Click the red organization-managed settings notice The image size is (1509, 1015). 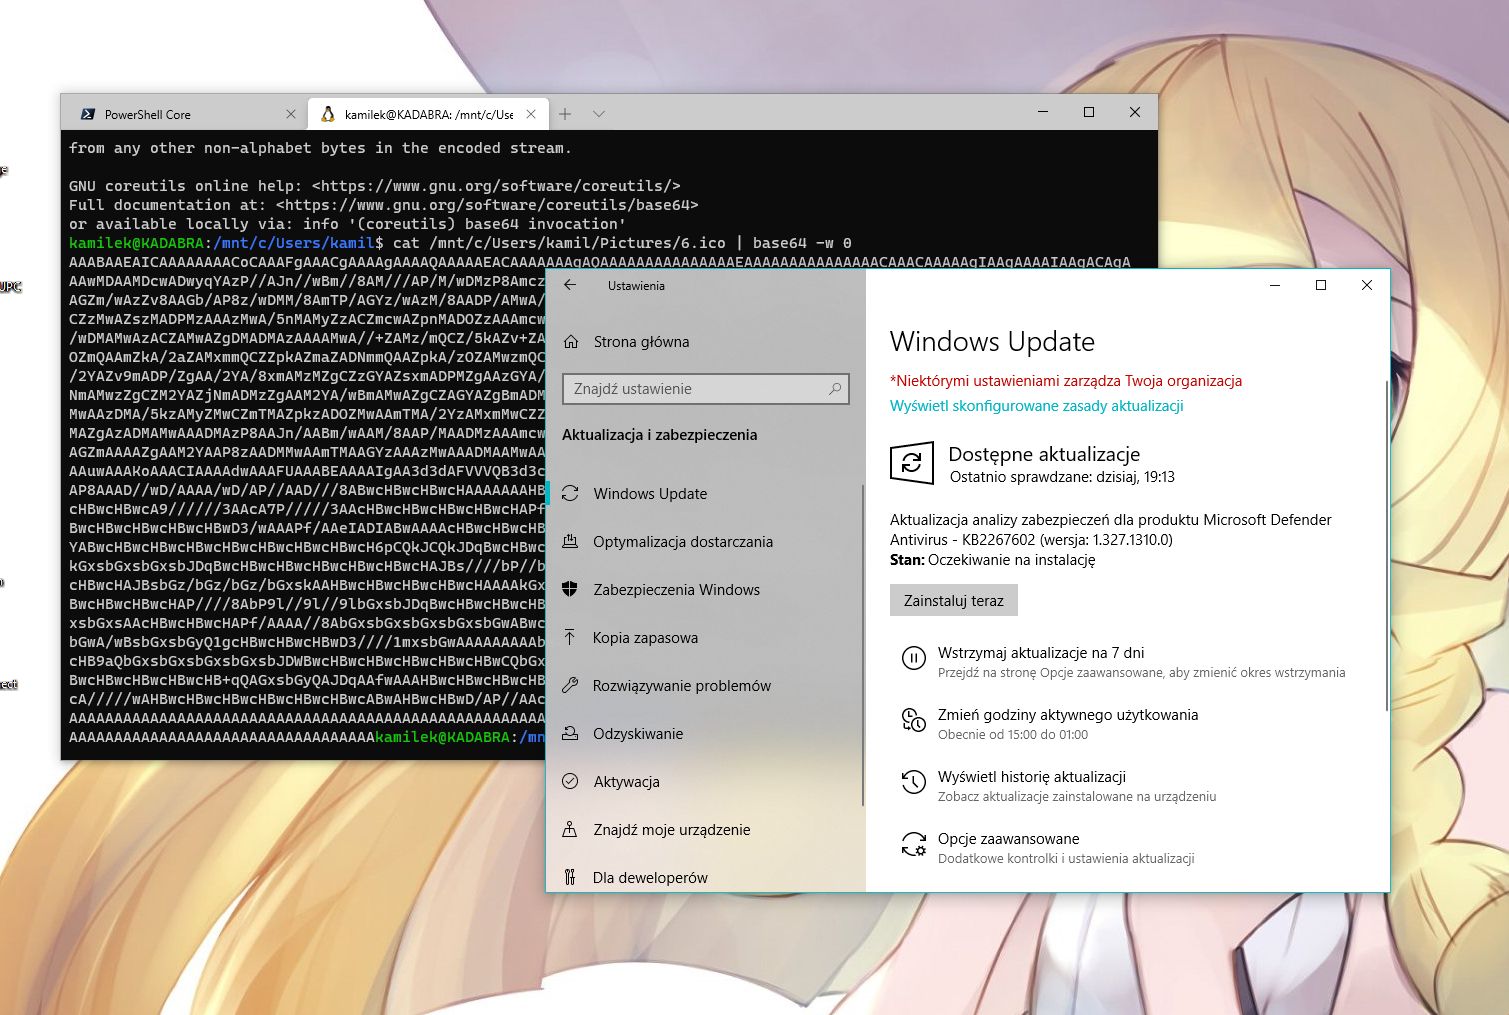point(1066,381)
